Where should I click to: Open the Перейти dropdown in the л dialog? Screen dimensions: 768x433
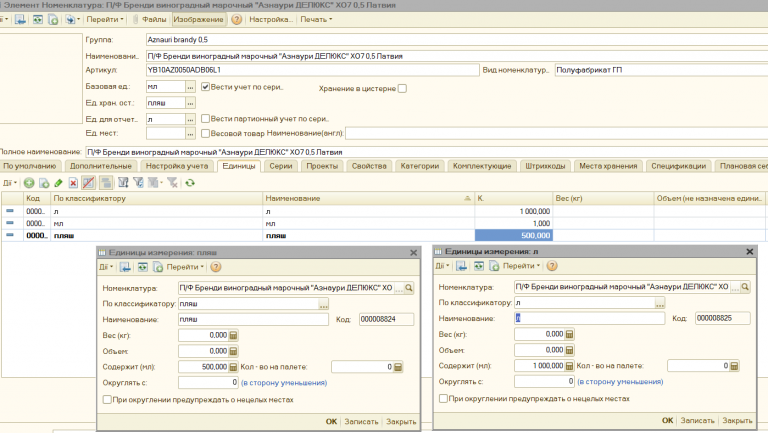[521, 266]
